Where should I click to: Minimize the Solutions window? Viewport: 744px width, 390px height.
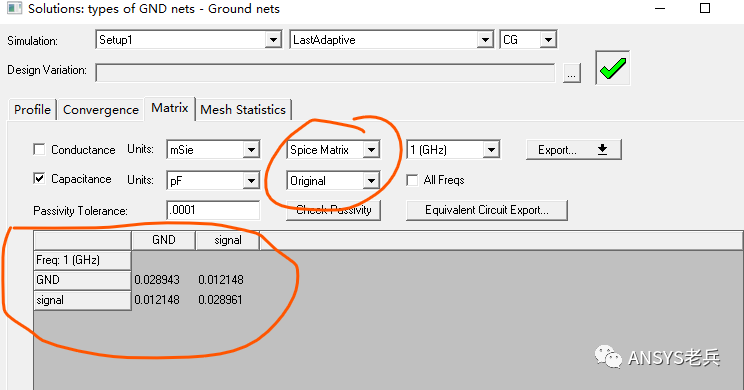click(x=660, y=9)
